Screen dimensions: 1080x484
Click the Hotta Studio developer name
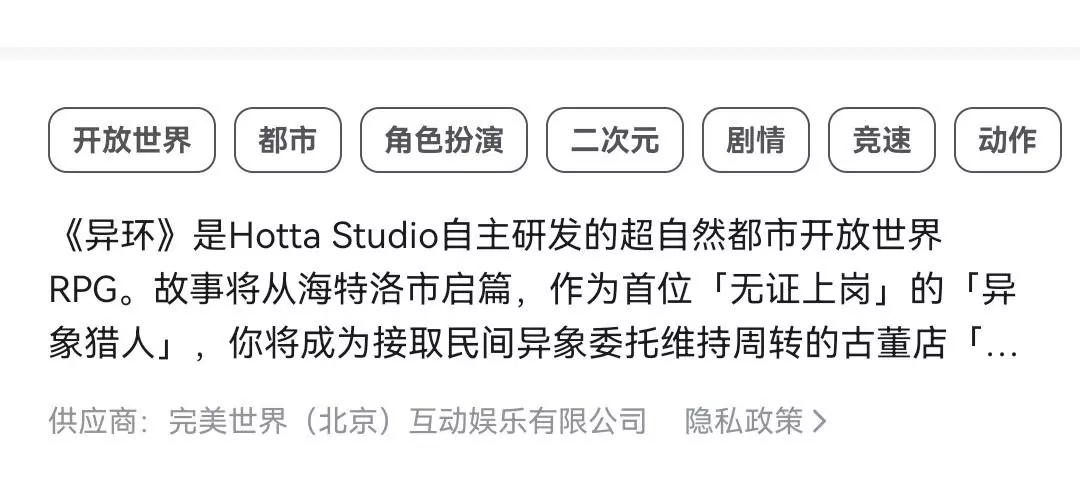click(333, 238)
